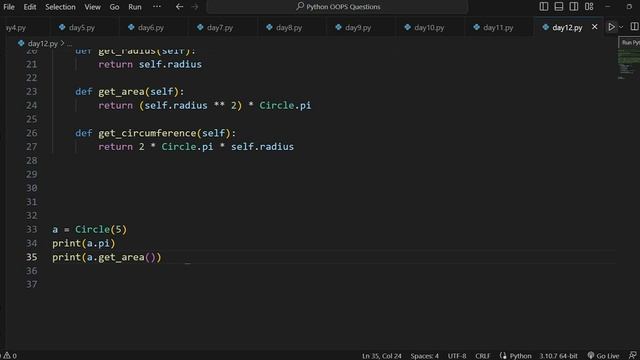
Task: Toggle the bottom panel layout icon
Action: [x=559, y=7]
